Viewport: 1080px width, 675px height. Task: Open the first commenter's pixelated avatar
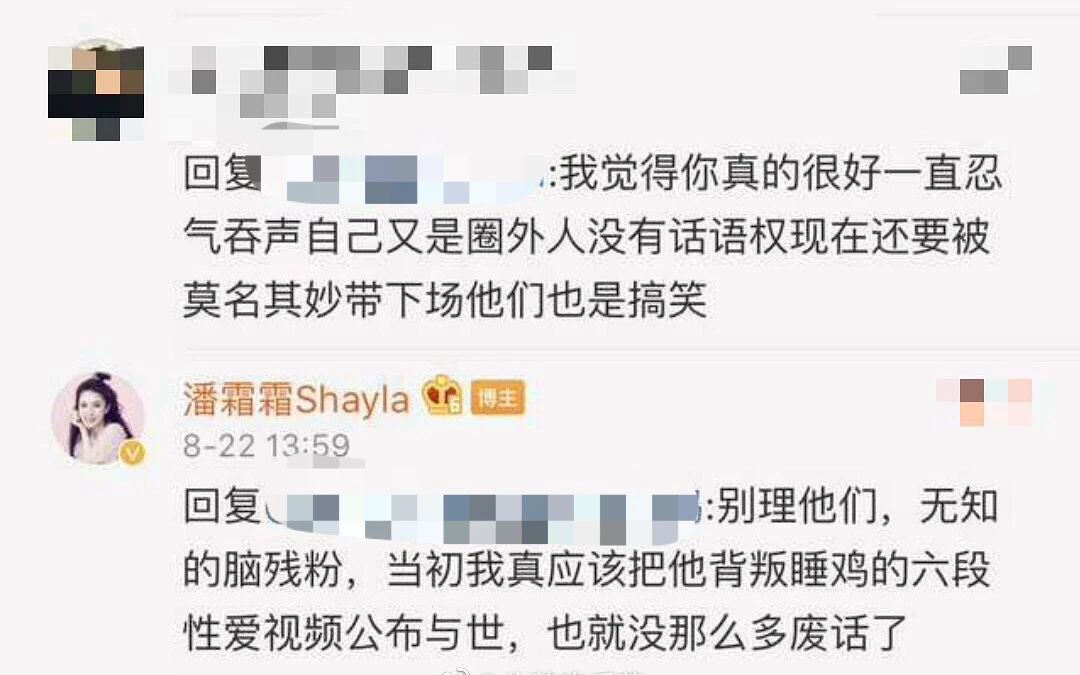pyautogui.click(x=96, y=92)
